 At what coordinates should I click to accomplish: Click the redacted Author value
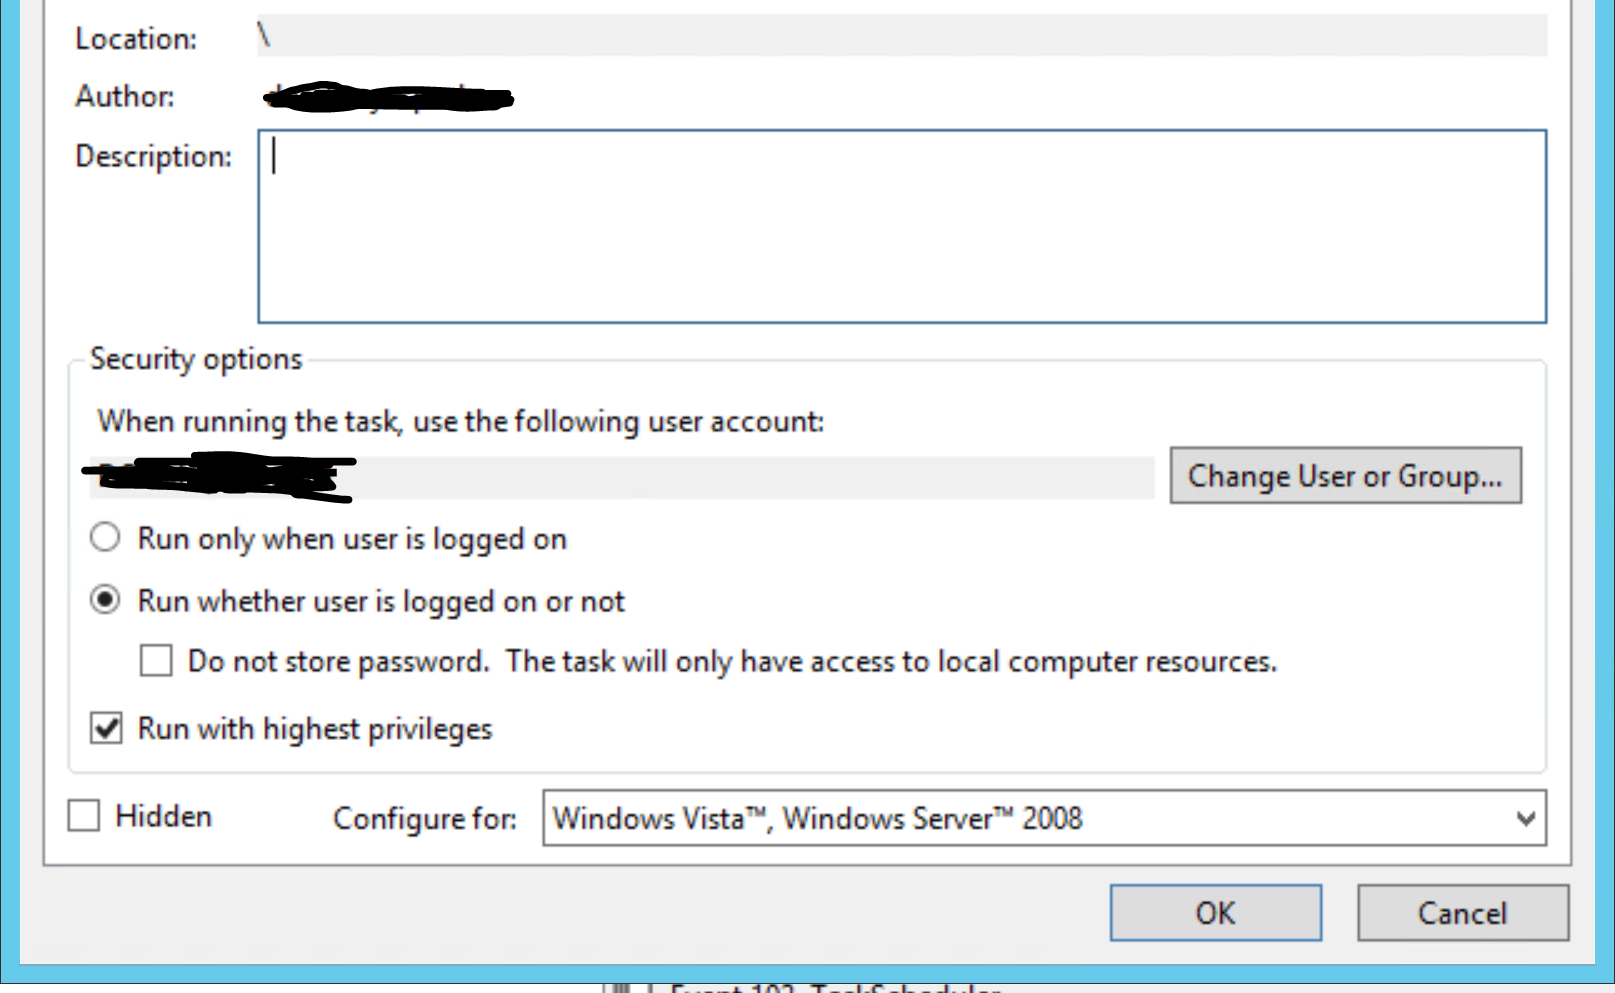[388, 97]
